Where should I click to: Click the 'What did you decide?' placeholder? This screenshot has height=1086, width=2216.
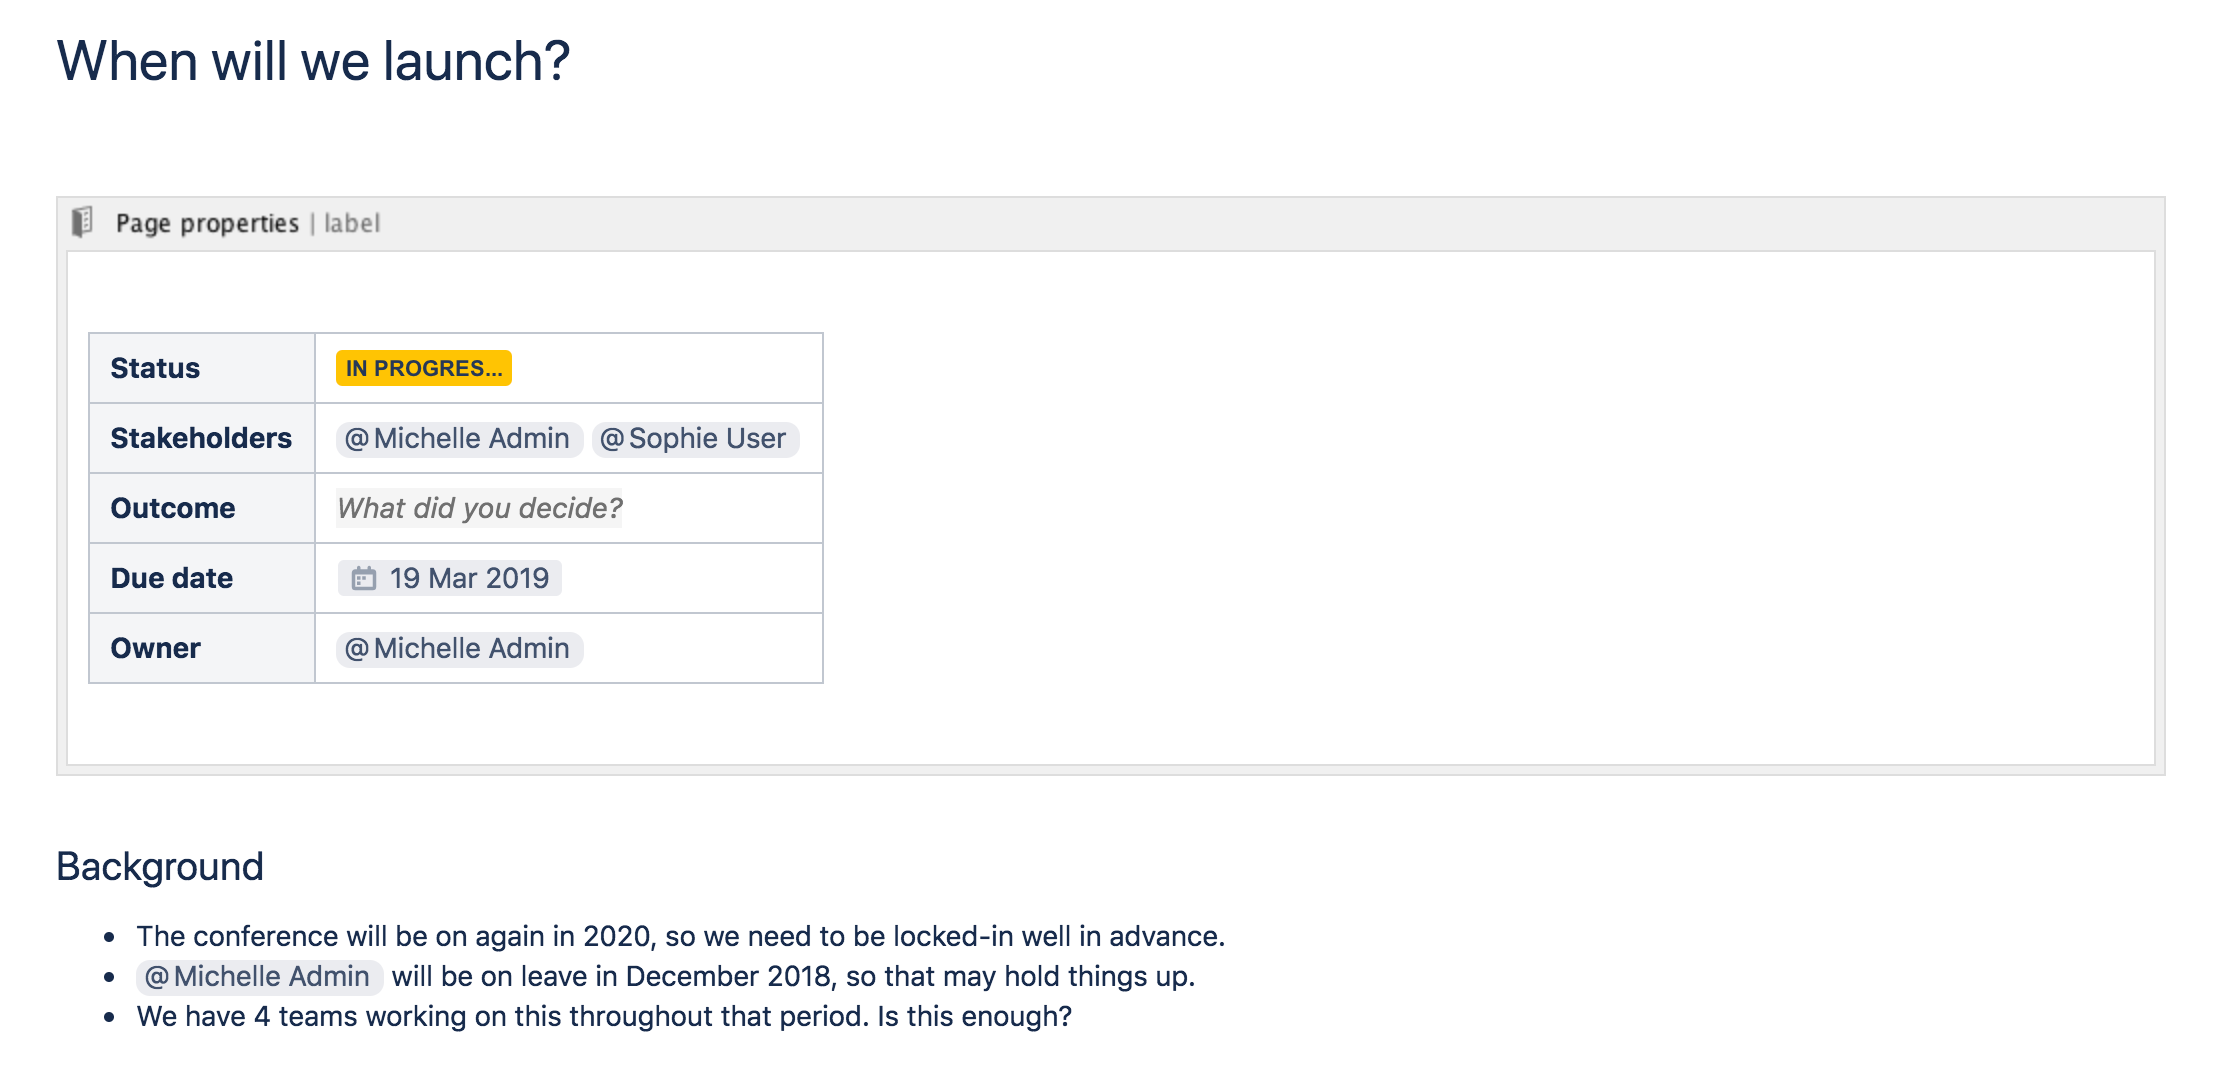click(x=479, y=508)
